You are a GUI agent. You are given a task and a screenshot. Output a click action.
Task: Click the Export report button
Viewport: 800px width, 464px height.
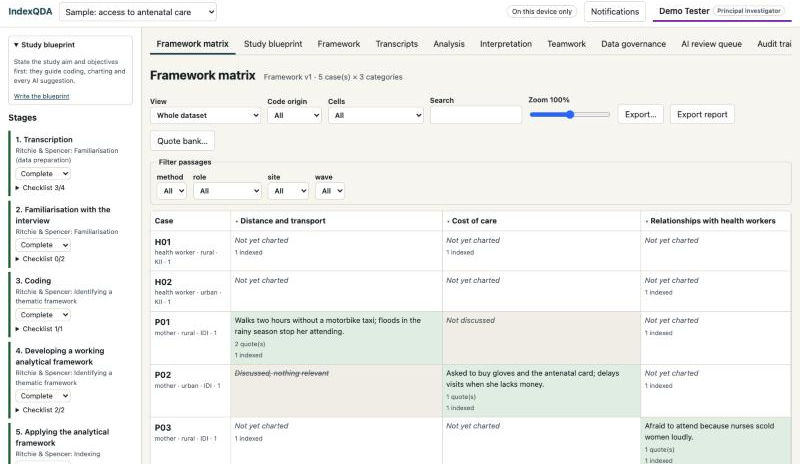pos(702,114)
